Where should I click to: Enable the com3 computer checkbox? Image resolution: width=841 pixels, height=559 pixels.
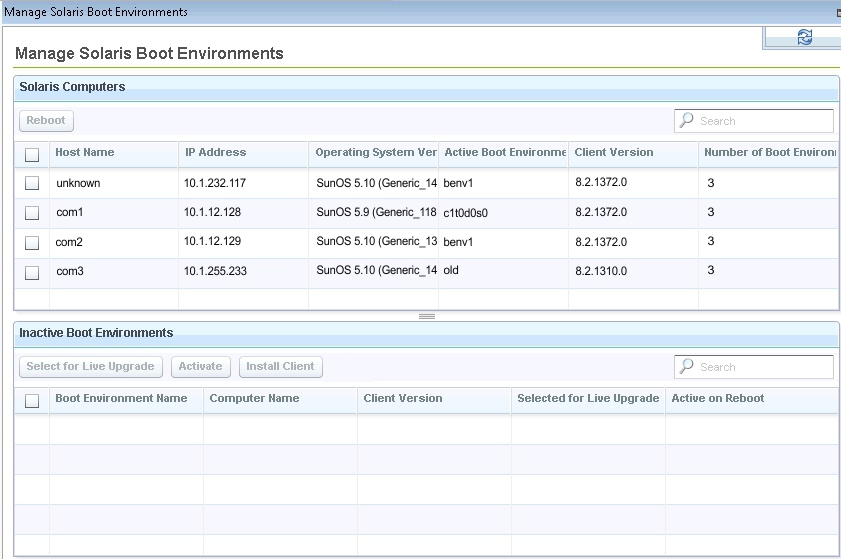coord(32,273)
